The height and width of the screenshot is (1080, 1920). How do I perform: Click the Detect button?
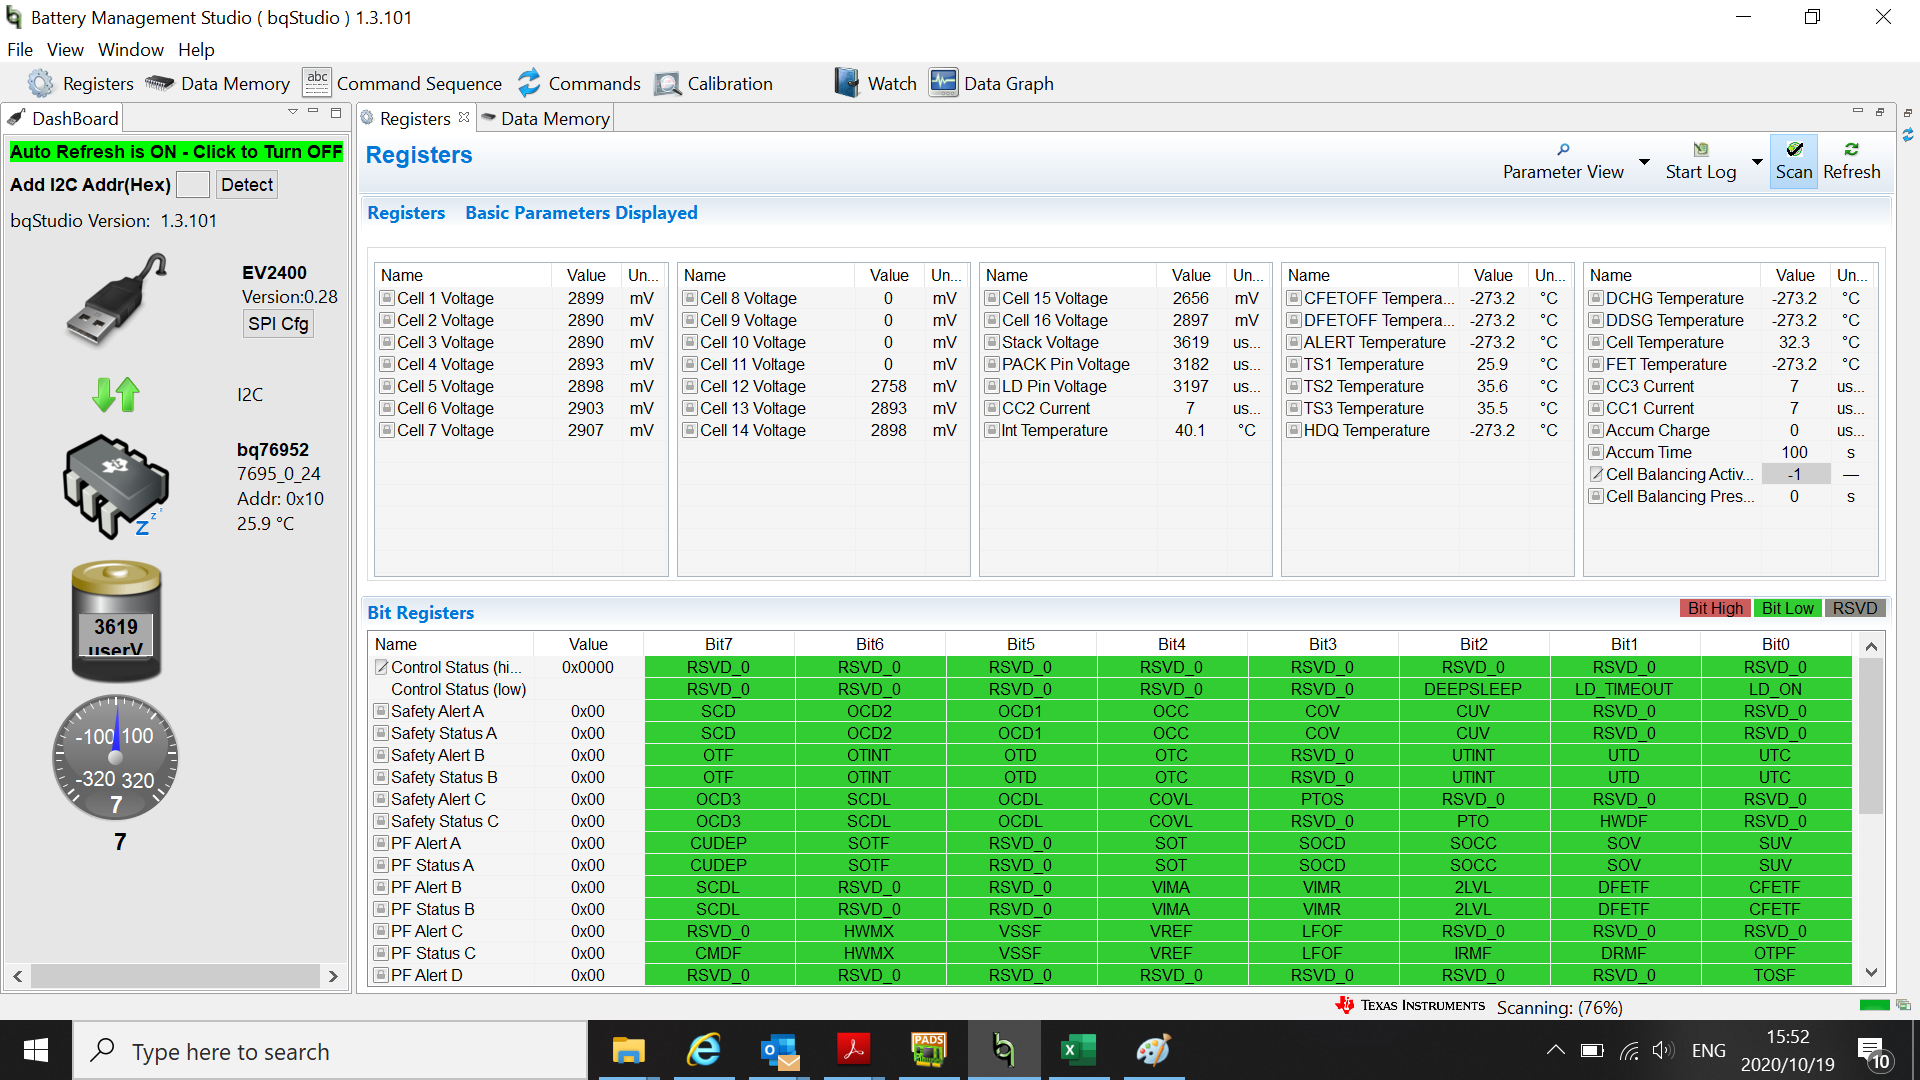pos(247,184)
